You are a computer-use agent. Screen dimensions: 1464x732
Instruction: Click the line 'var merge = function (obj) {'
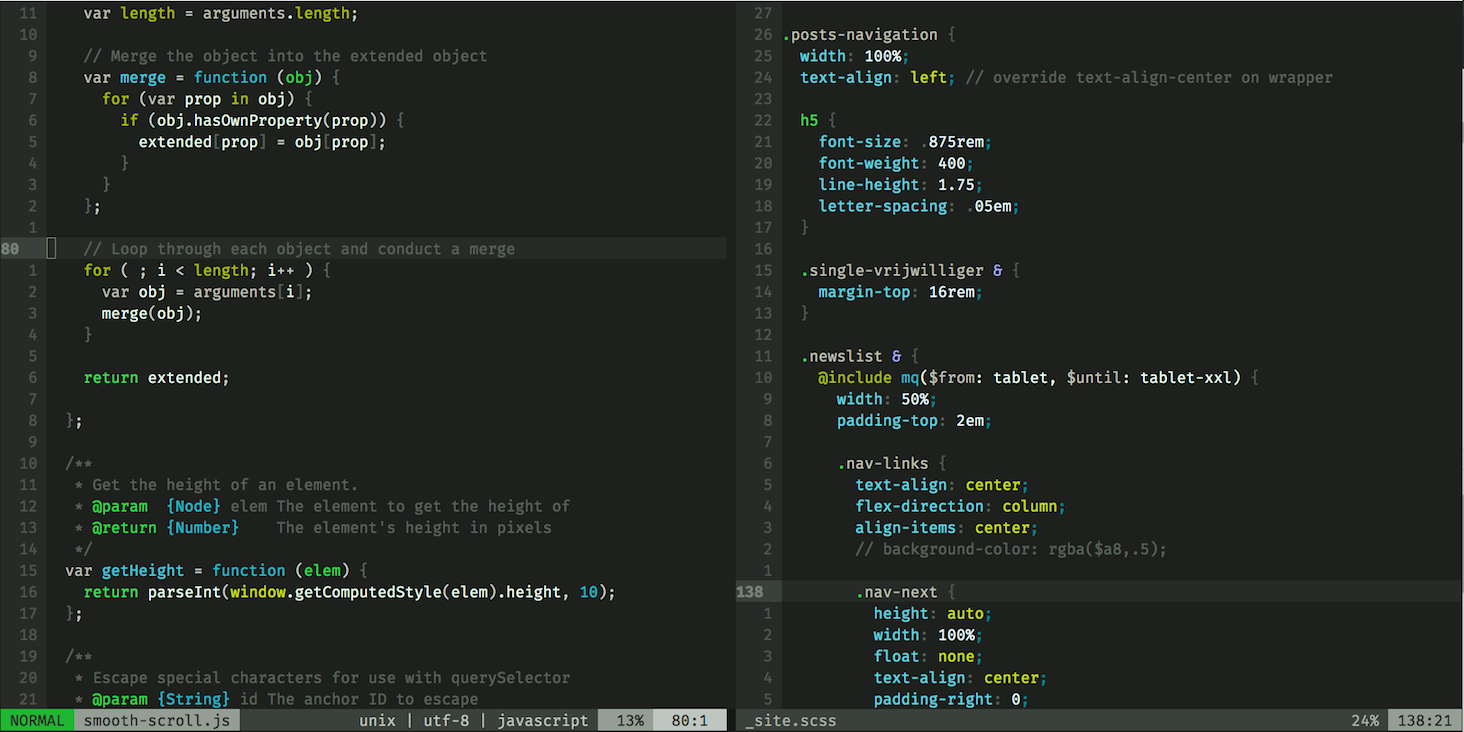(212, 77)
